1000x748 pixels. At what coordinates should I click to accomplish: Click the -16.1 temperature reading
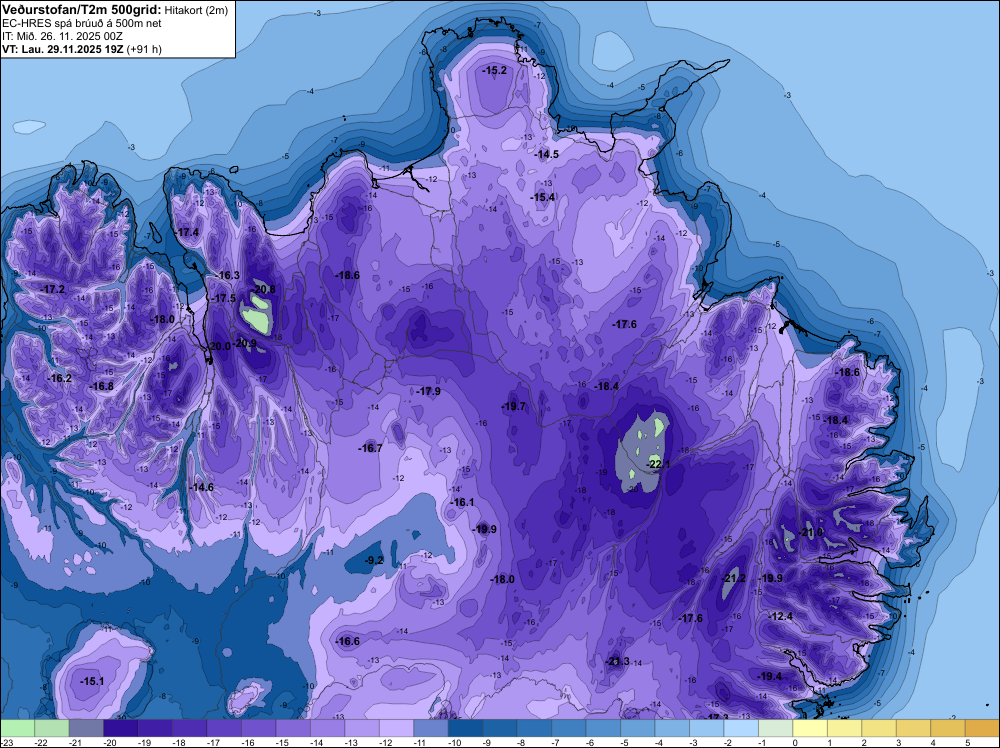[462, 502]
